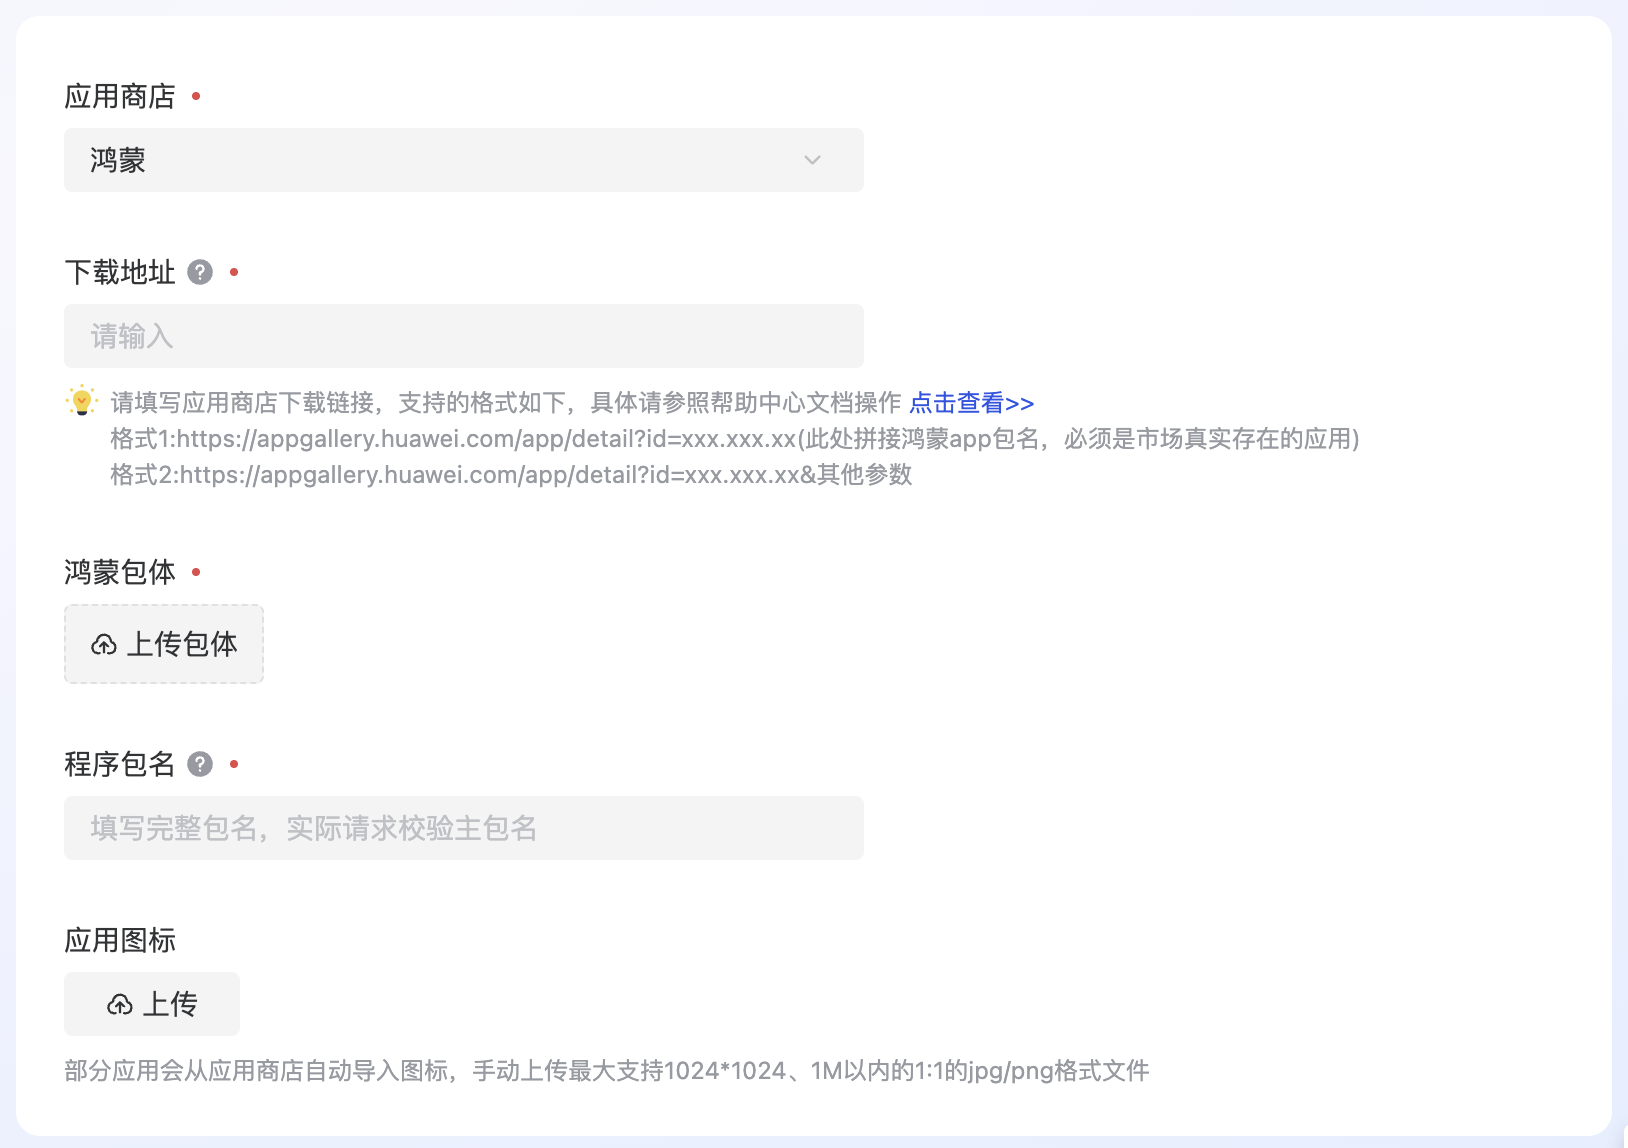Click the 格式2 example URL text
Viewport: 1628px width, 1148px height.
tap(511, 475)
